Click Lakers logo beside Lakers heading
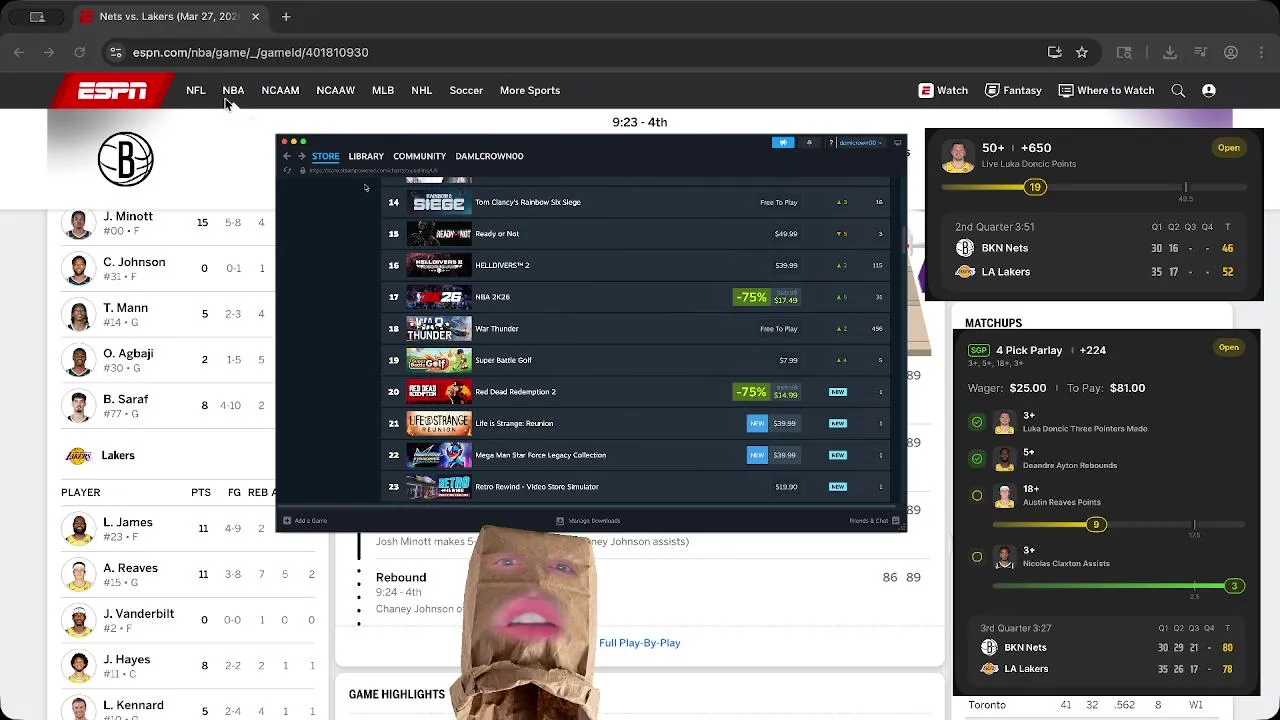The height and width of the screenshot is (720, 1280). tap(78, 456)
